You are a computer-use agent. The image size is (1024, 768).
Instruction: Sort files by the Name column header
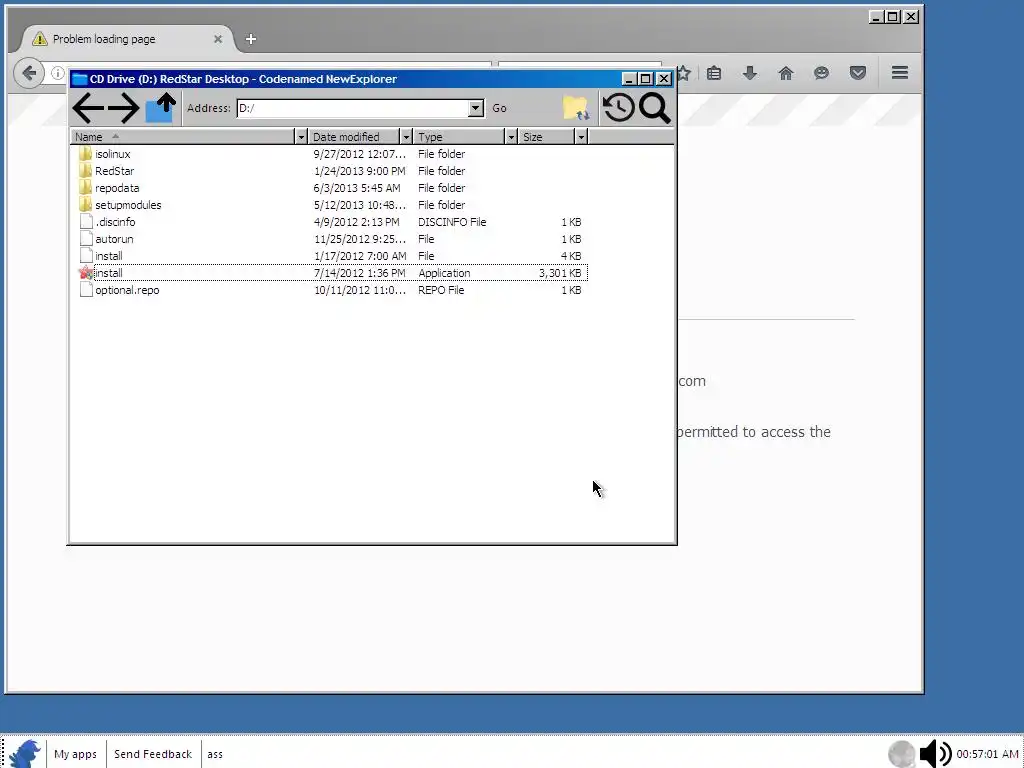[x=183, y=136]
